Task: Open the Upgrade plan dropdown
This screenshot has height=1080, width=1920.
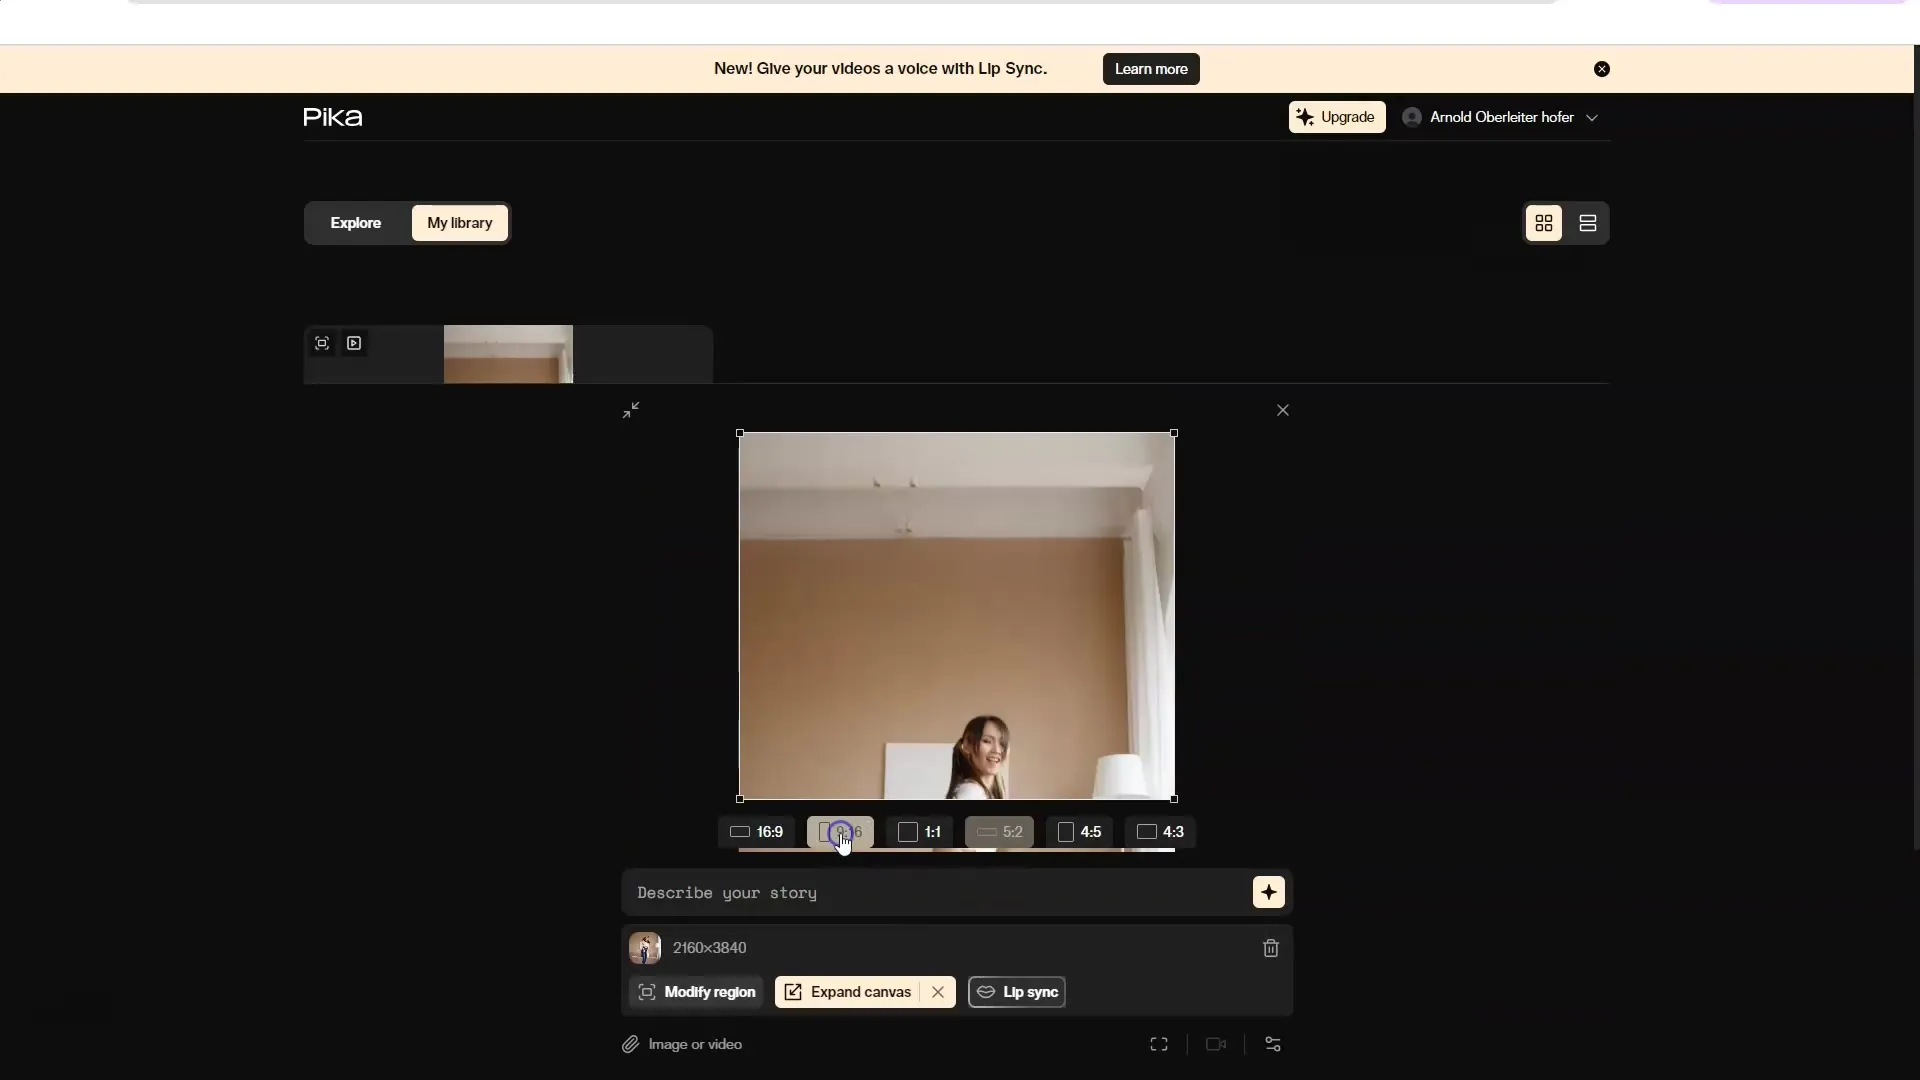Action: click(x=1336, y=116)
